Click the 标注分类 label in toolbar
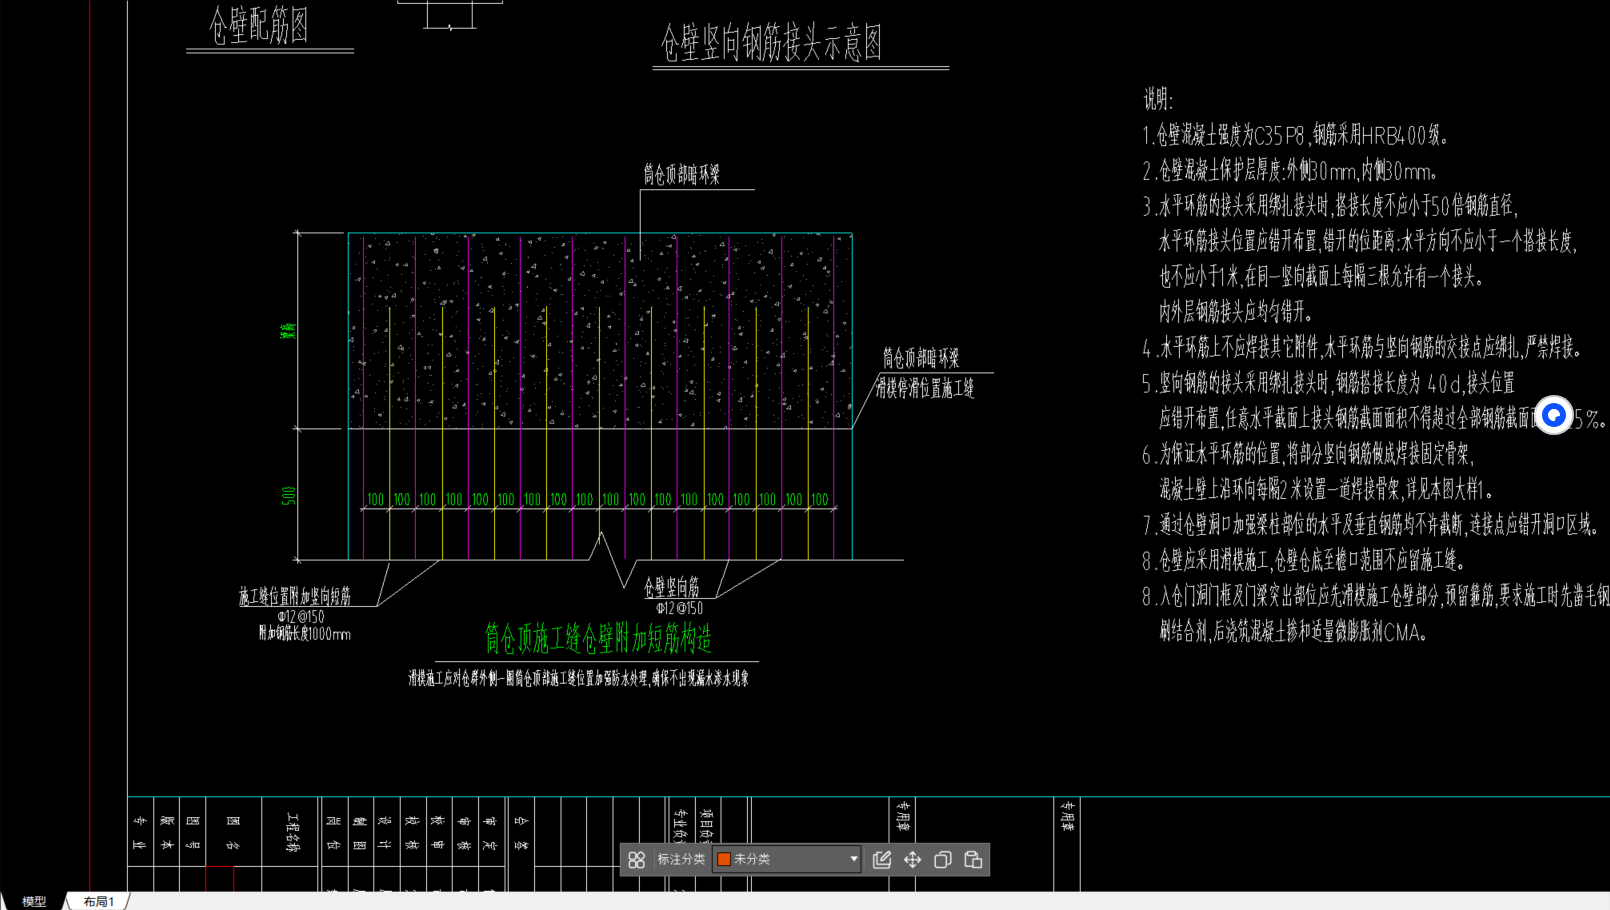Viewport: 1610px width, 910px height. 681,859
